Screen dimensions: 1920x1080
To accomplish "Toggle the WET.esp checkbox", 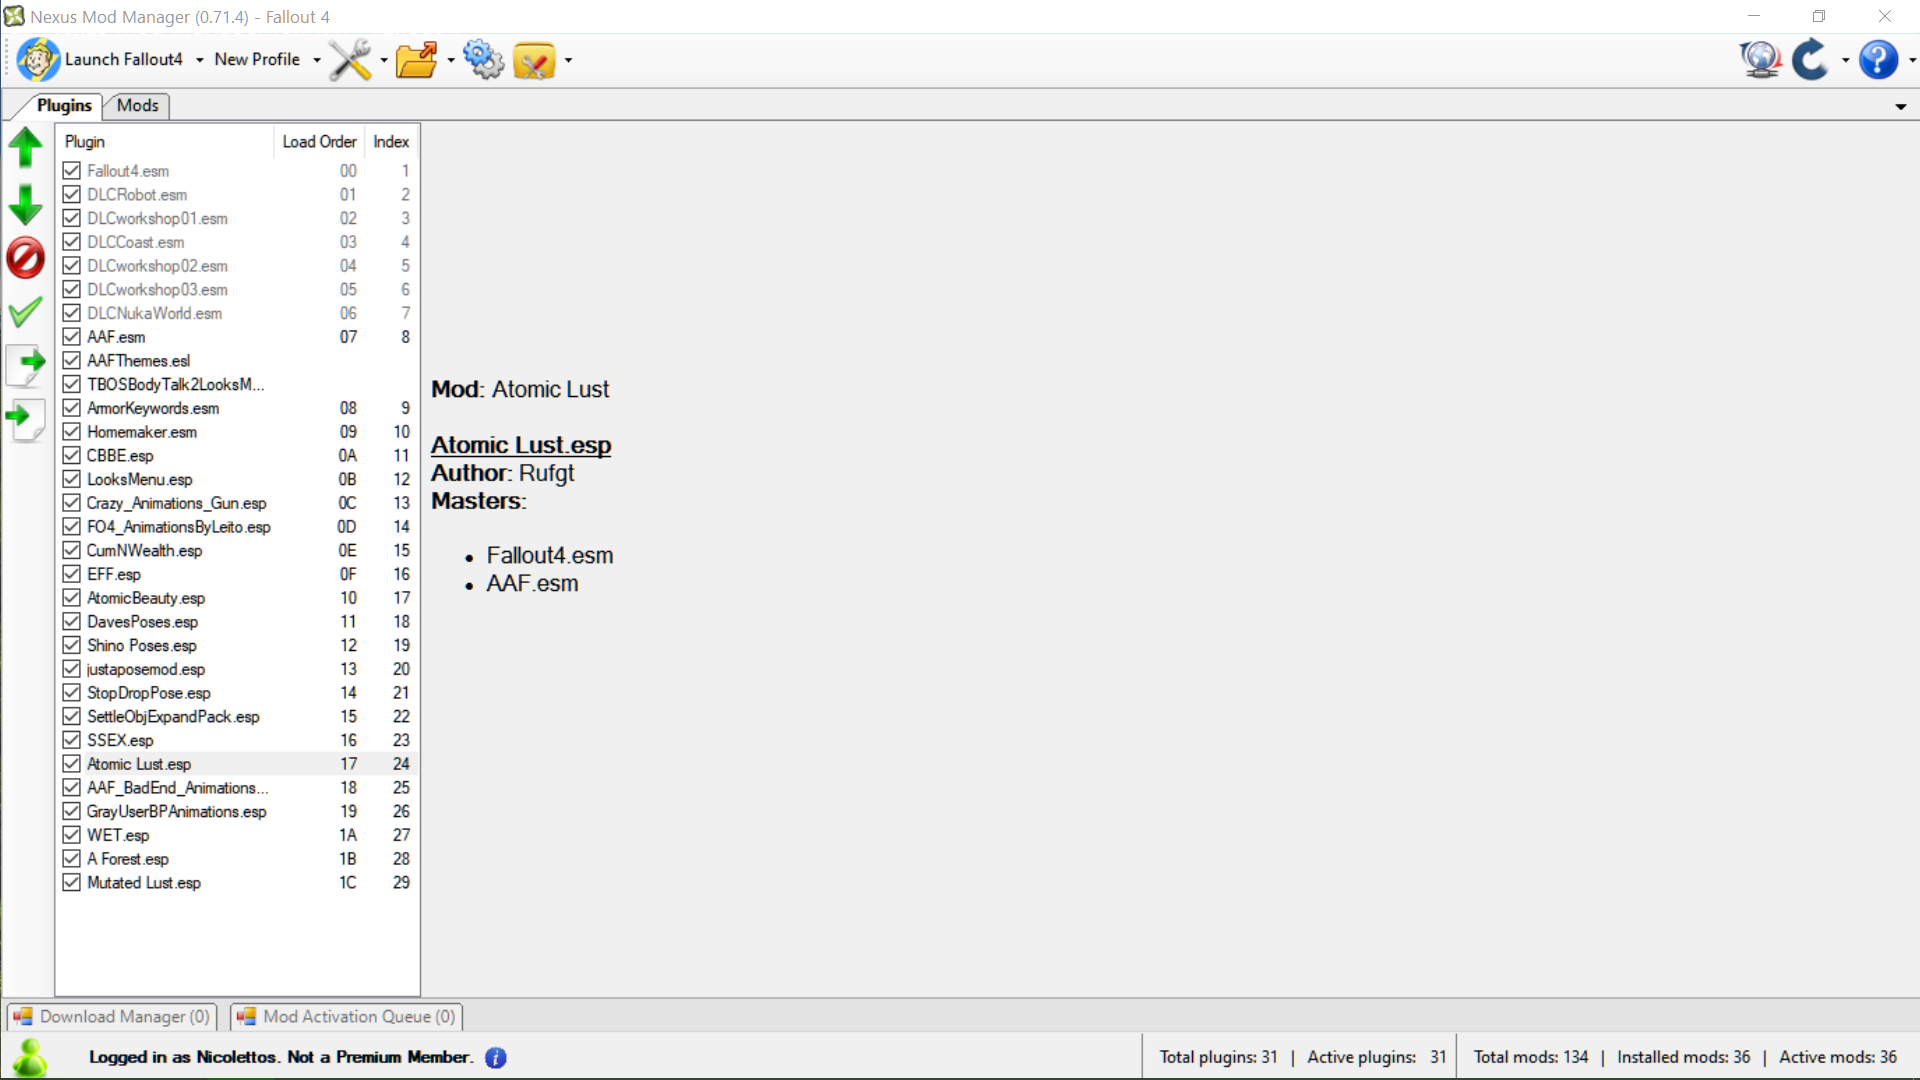I will [x=72, y=835].
